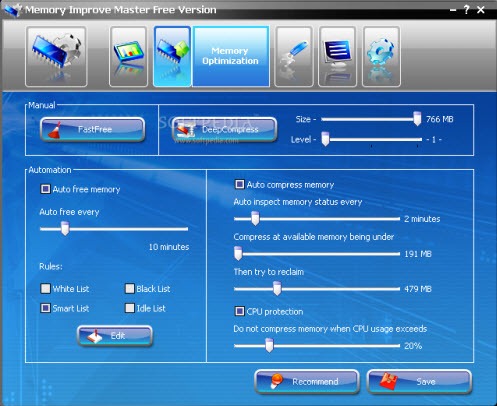Save the optimization settings
The height and width of the screenshot is (406, 497).
[419, 382]
